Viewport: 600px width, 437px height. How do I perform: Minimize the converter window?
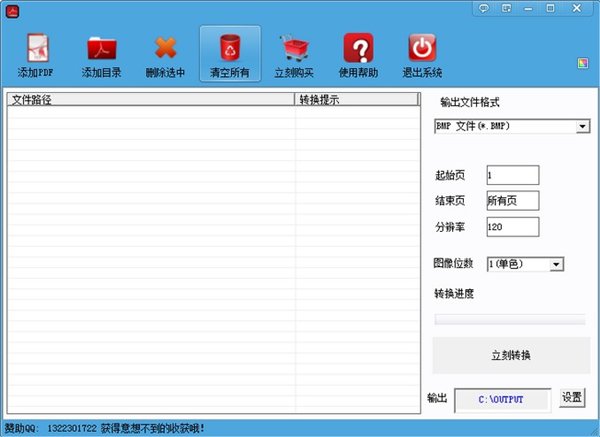(528, 8)
